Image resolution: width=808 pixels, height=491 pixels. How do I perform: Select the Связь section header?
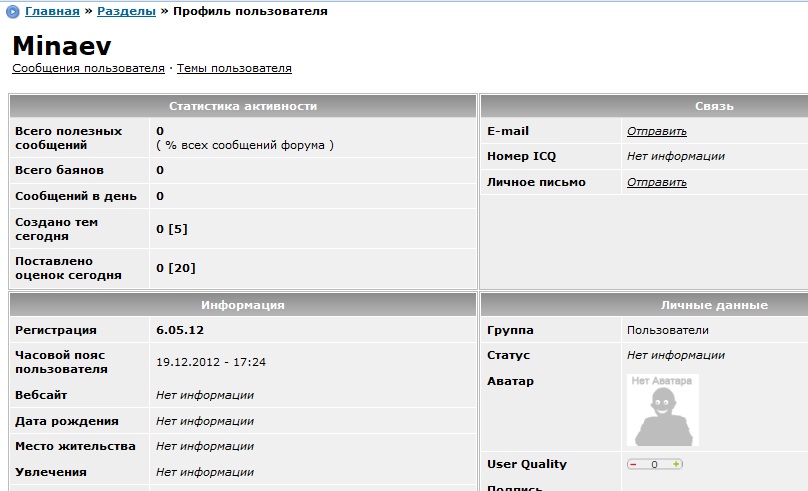(x=644, y=106)
